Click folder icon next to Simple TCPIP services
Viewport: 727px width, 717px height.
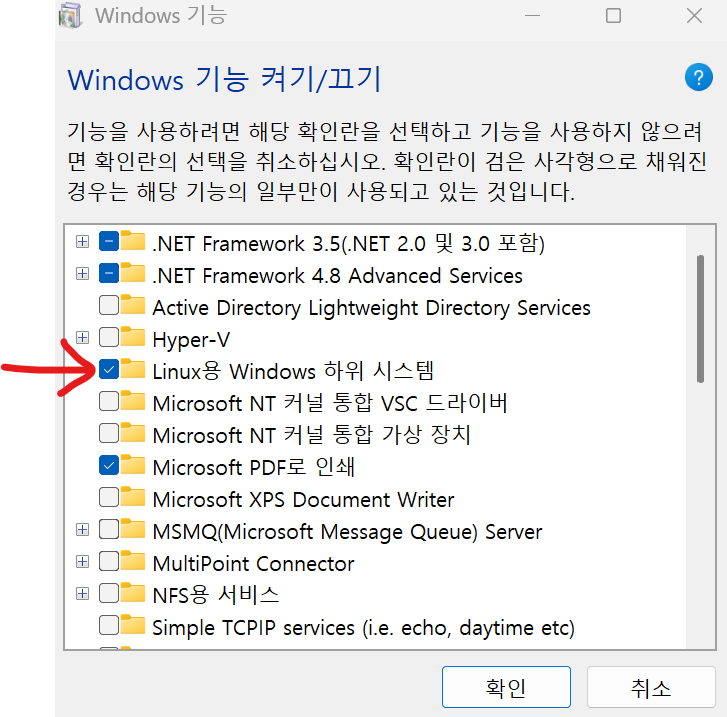tap(133, 625)
